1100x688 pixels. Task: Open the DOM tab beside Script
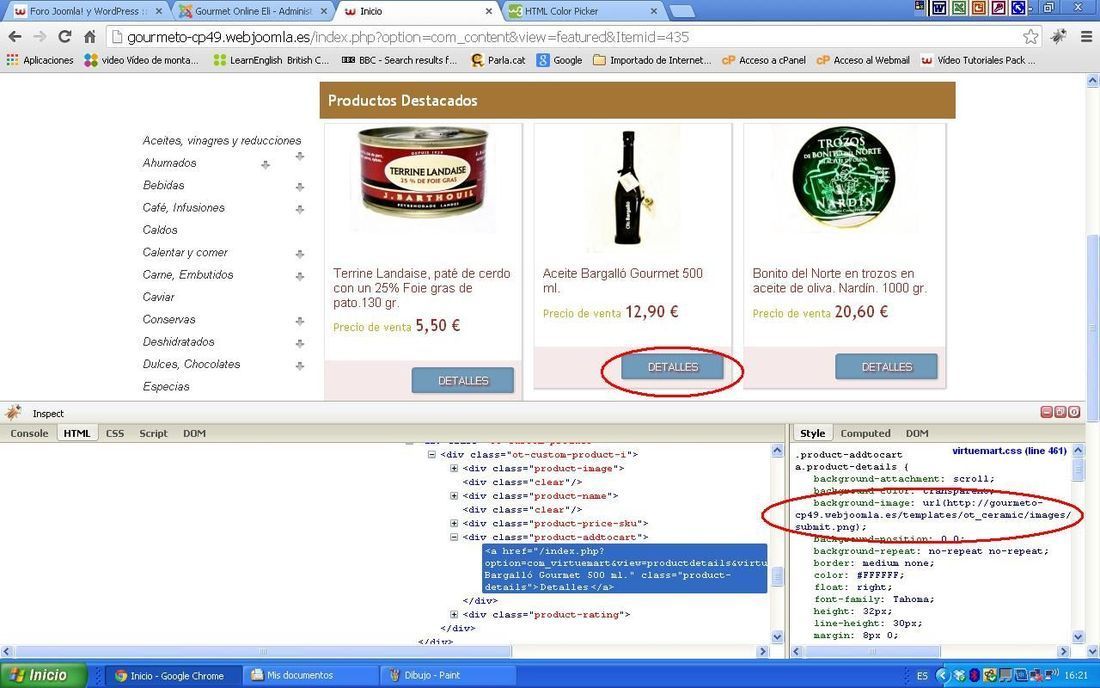click(x=194, y=433)
